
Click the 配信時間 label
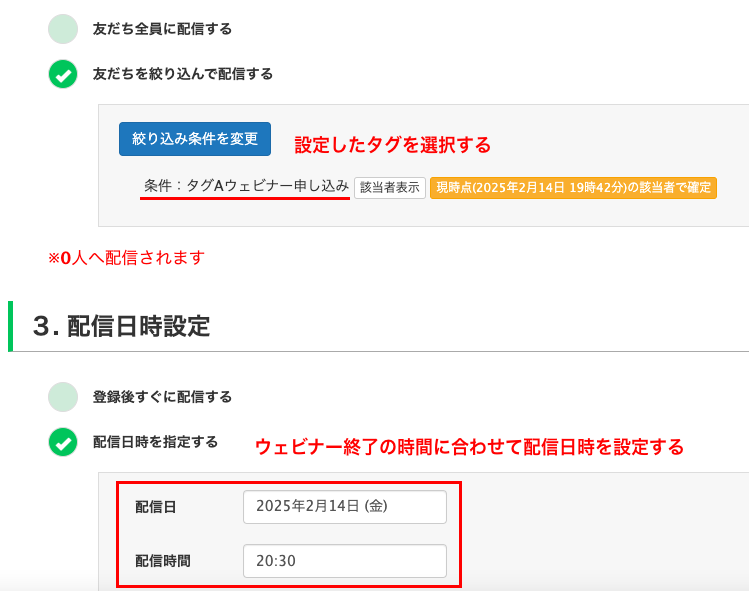[x=163, y=561]
